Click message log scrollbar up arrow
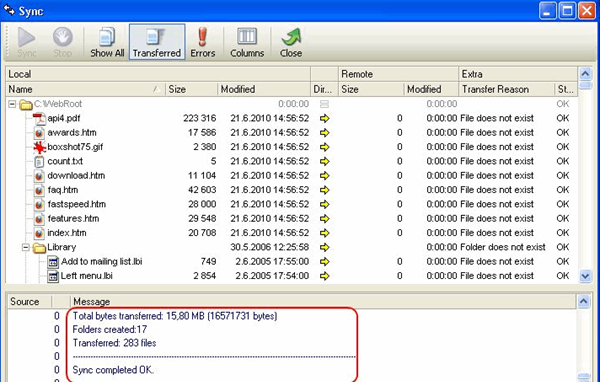 pyautogui.click(x=584, y=301)
